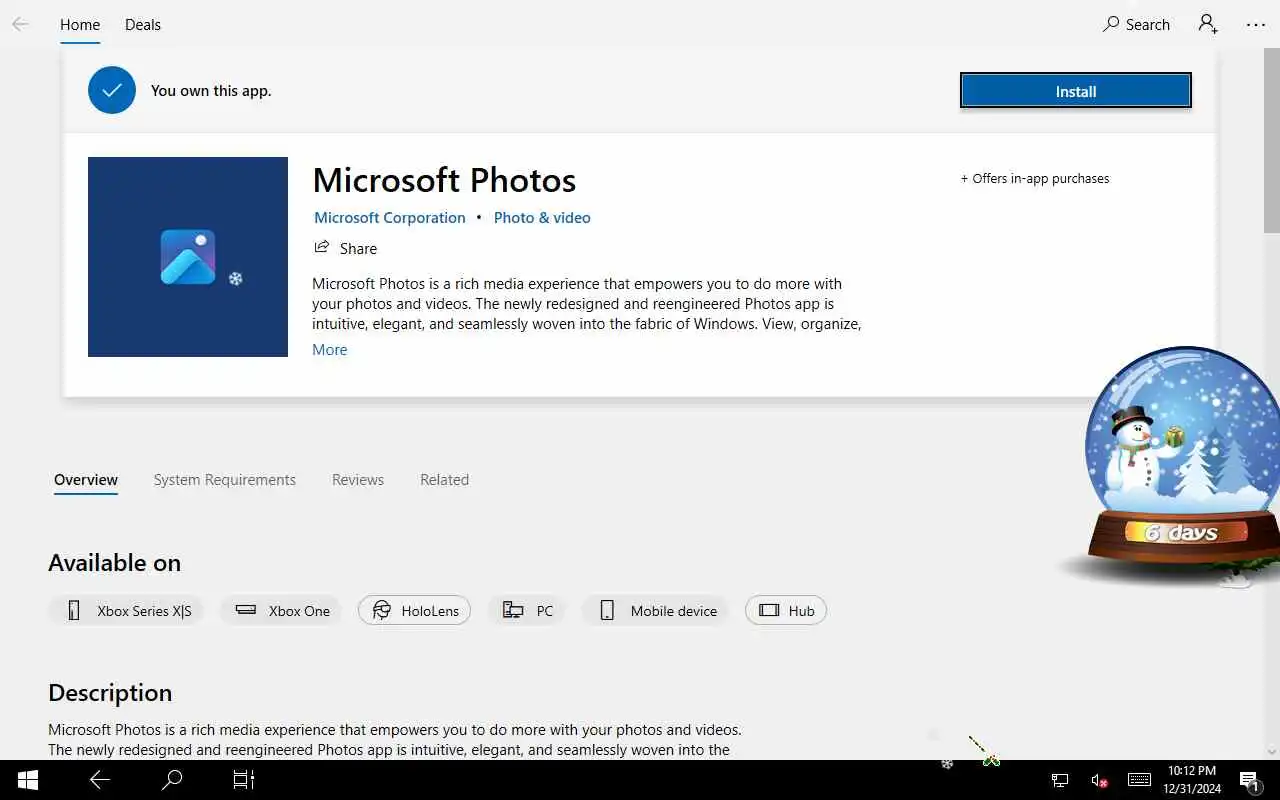Share the Microsoft Photos app
This screenshot has height=800, width=1280.
[345, 248]
